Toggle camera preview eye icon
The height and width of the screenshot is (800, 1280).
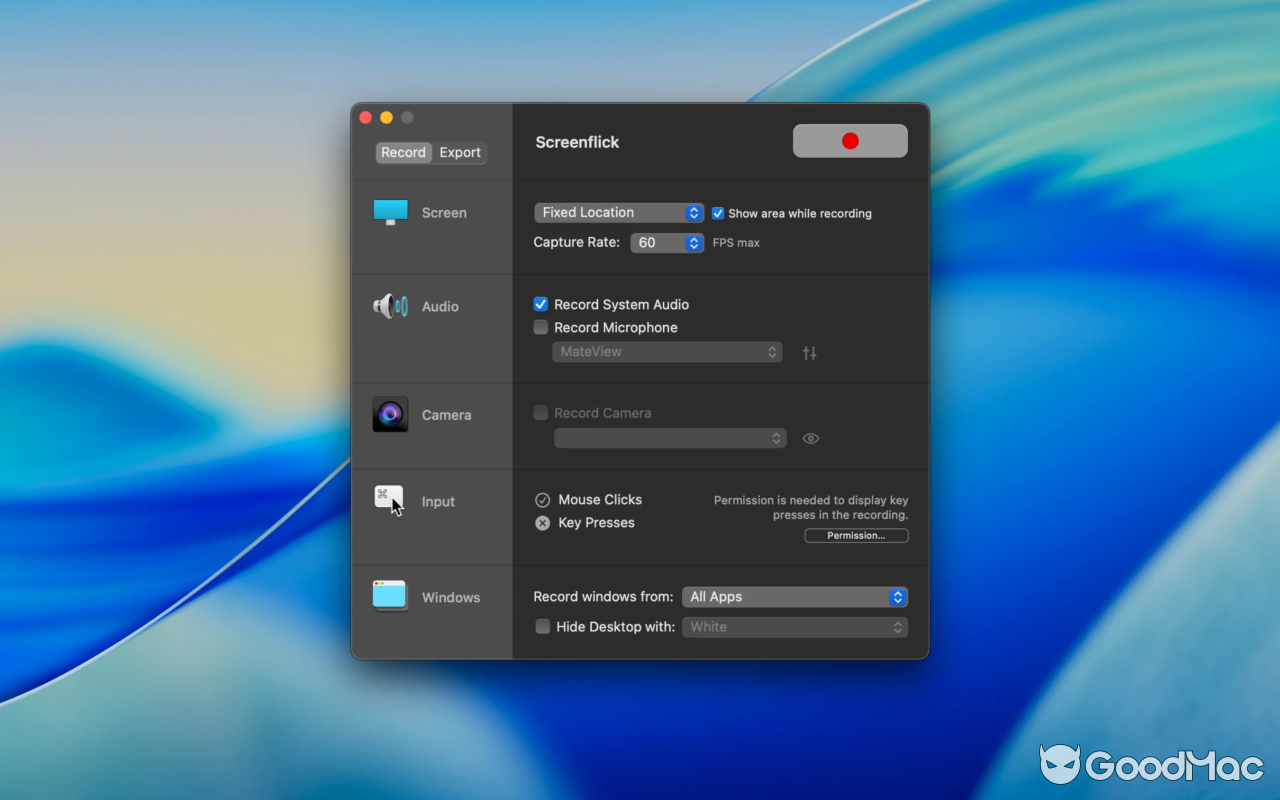click(x=811, y=439)
